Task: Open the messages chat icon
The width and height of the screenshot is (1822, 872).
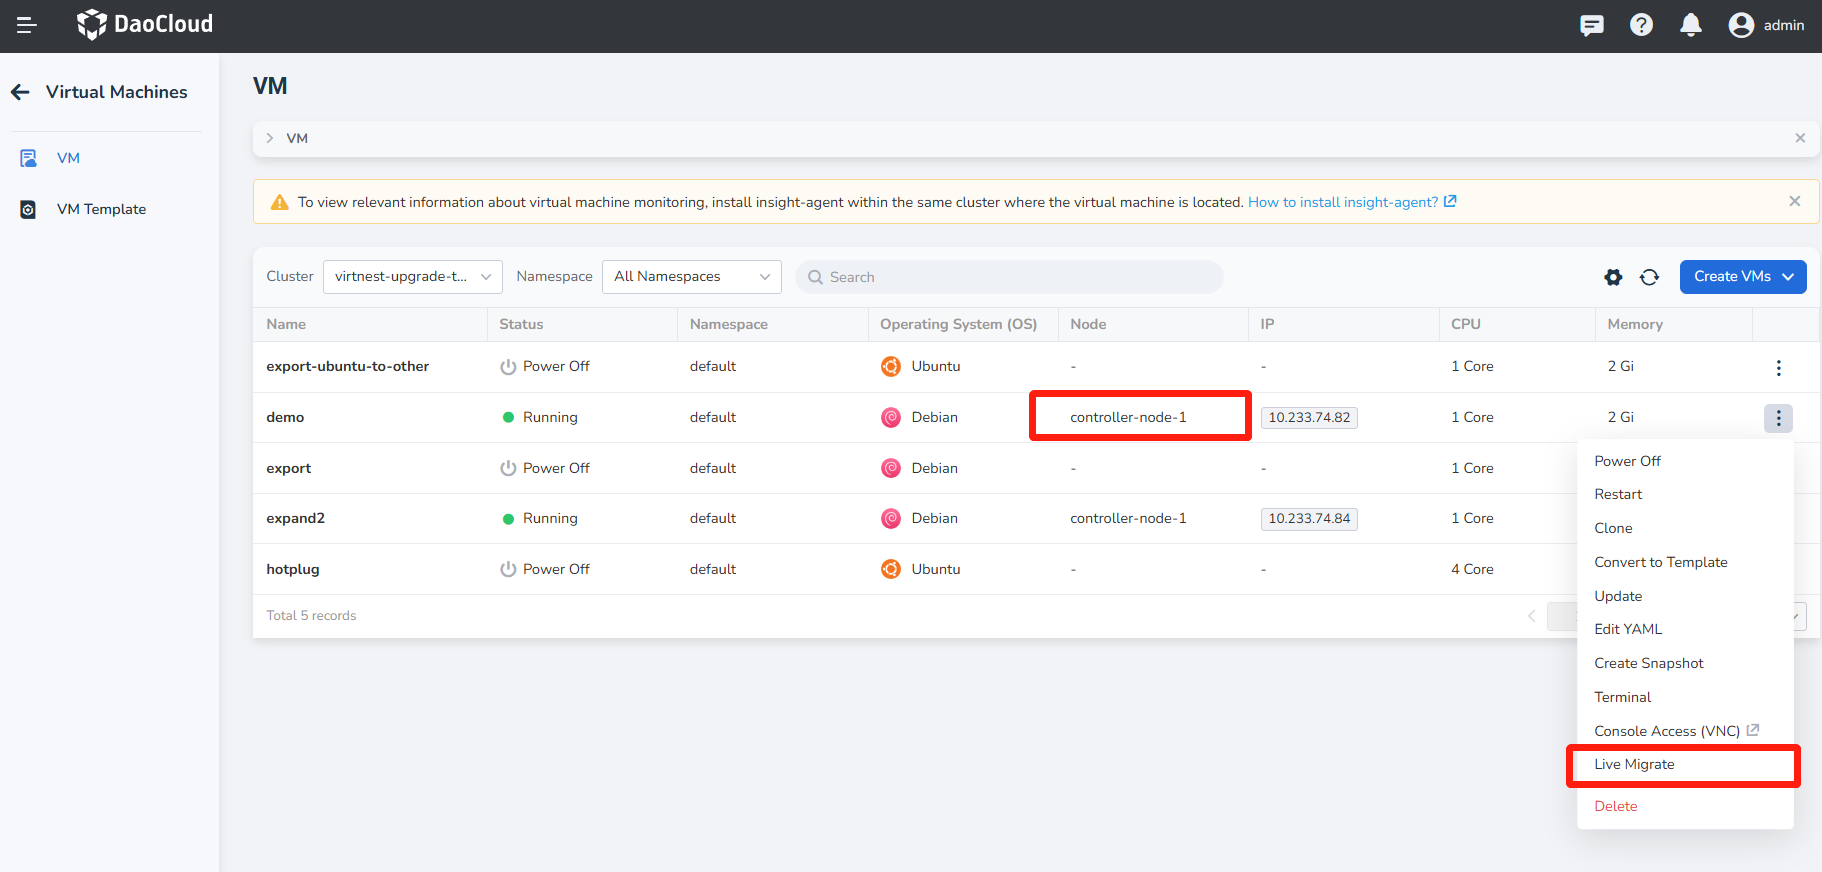Action: 1591,25
